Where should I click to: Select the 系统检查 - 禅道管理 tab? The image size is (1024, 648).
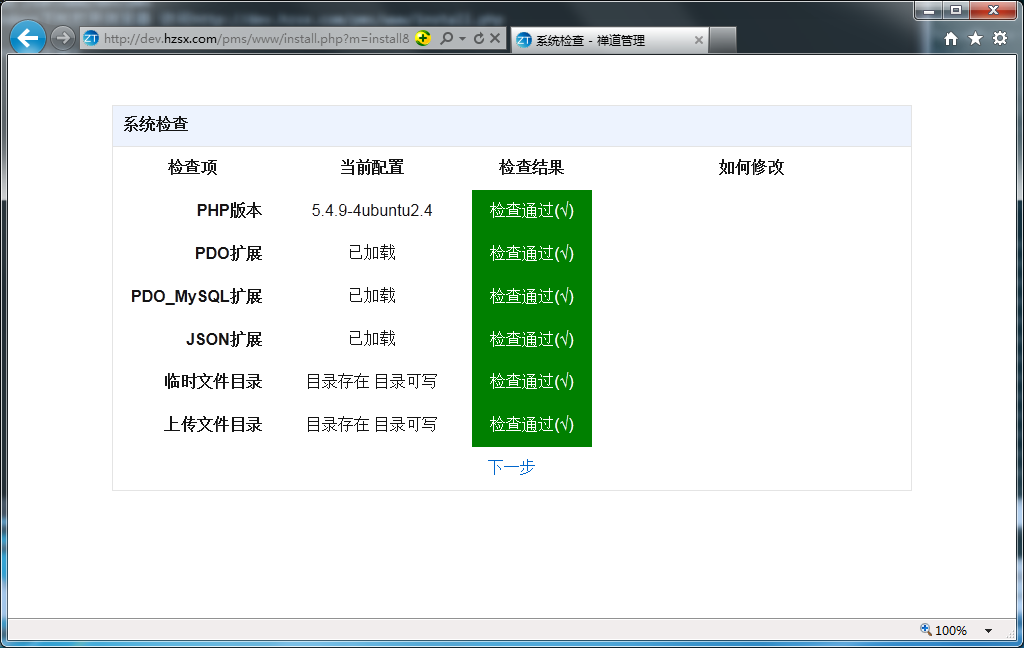point(609,40)
